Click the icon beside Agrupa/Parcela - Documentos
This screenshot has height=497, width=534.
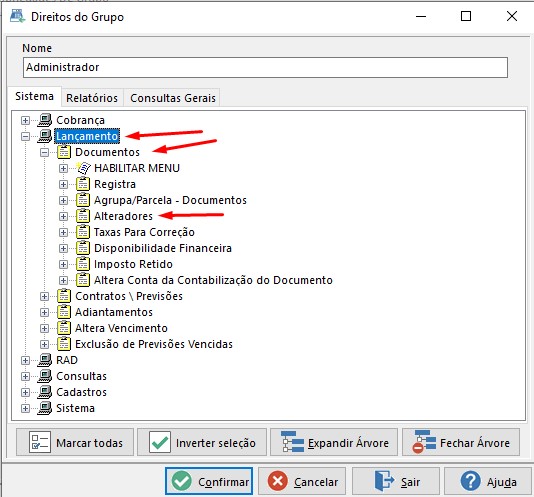click(83, 200)
